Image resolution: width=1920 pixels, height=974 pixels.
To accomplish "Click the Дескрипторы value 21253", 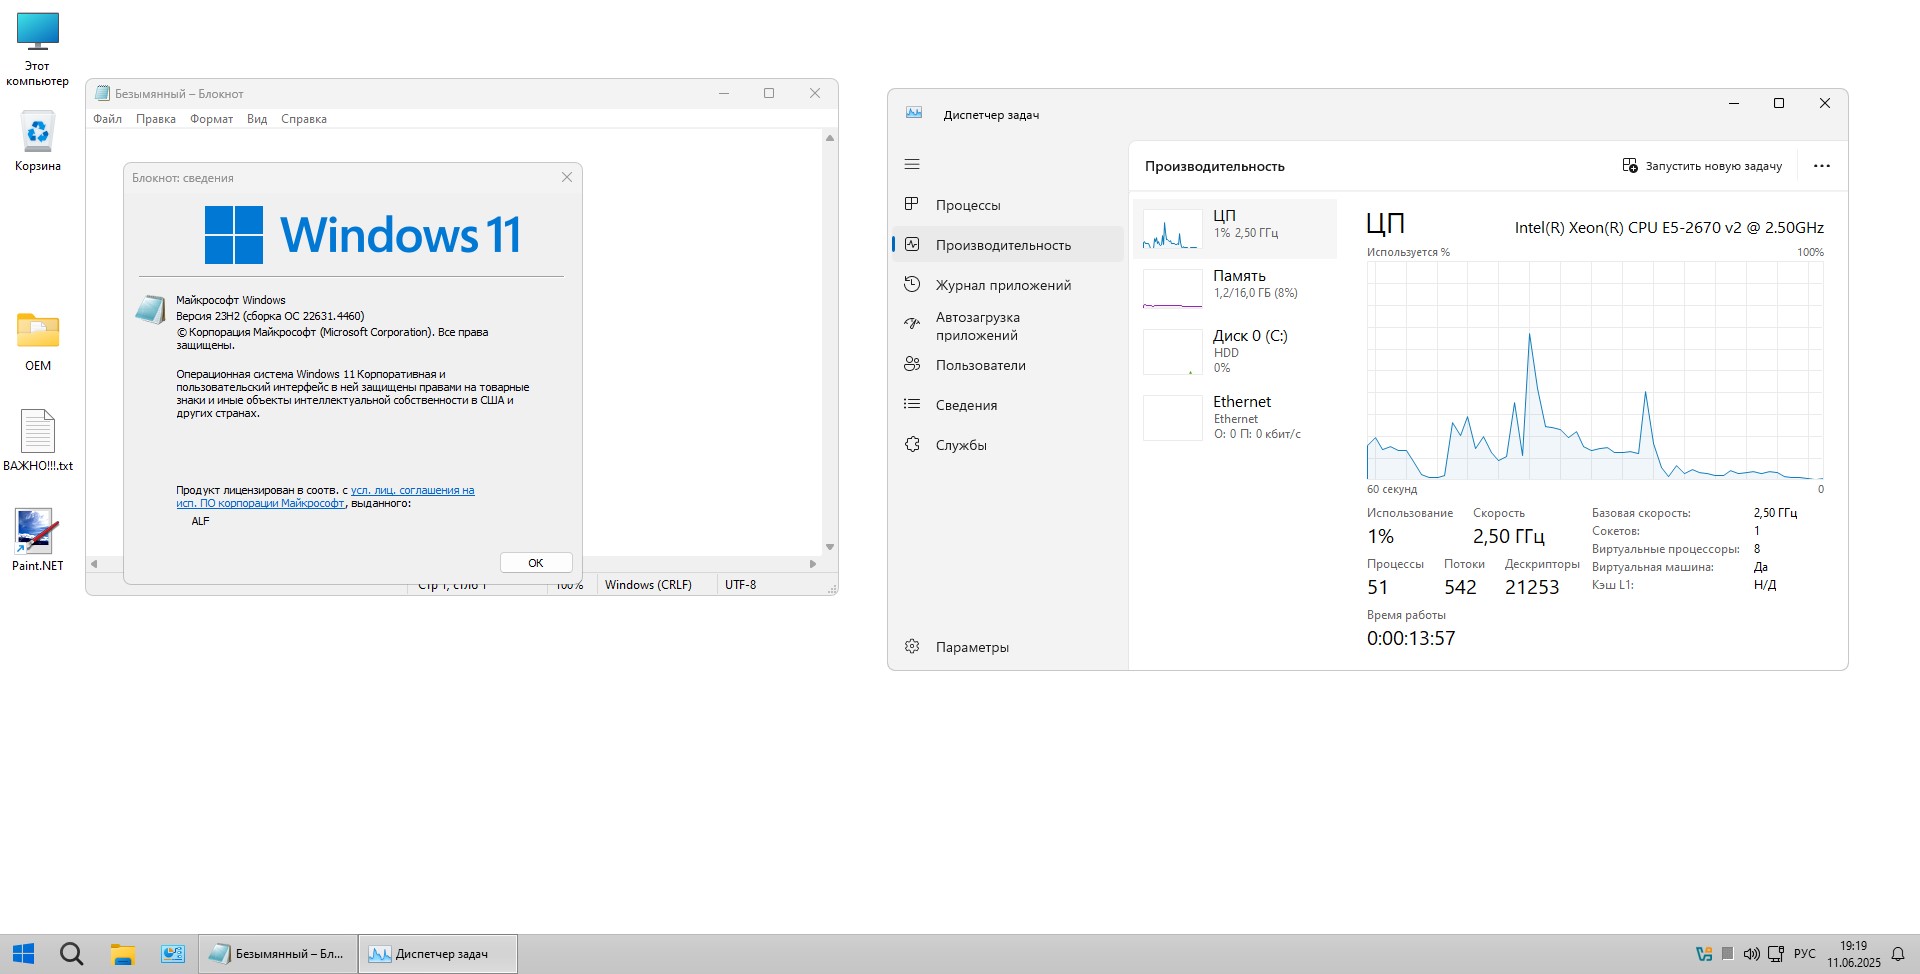I will 1532,587.
